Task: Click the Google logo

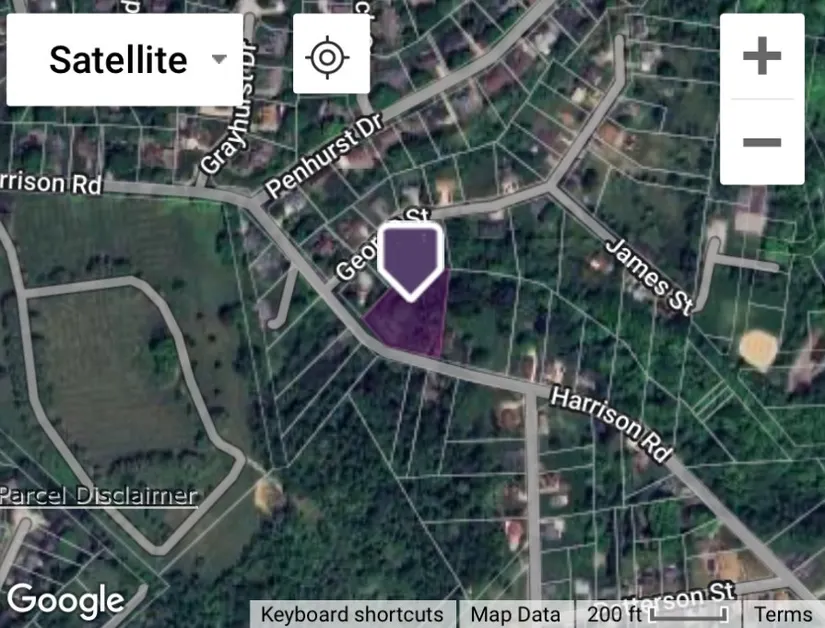Action: pos(66,601)
